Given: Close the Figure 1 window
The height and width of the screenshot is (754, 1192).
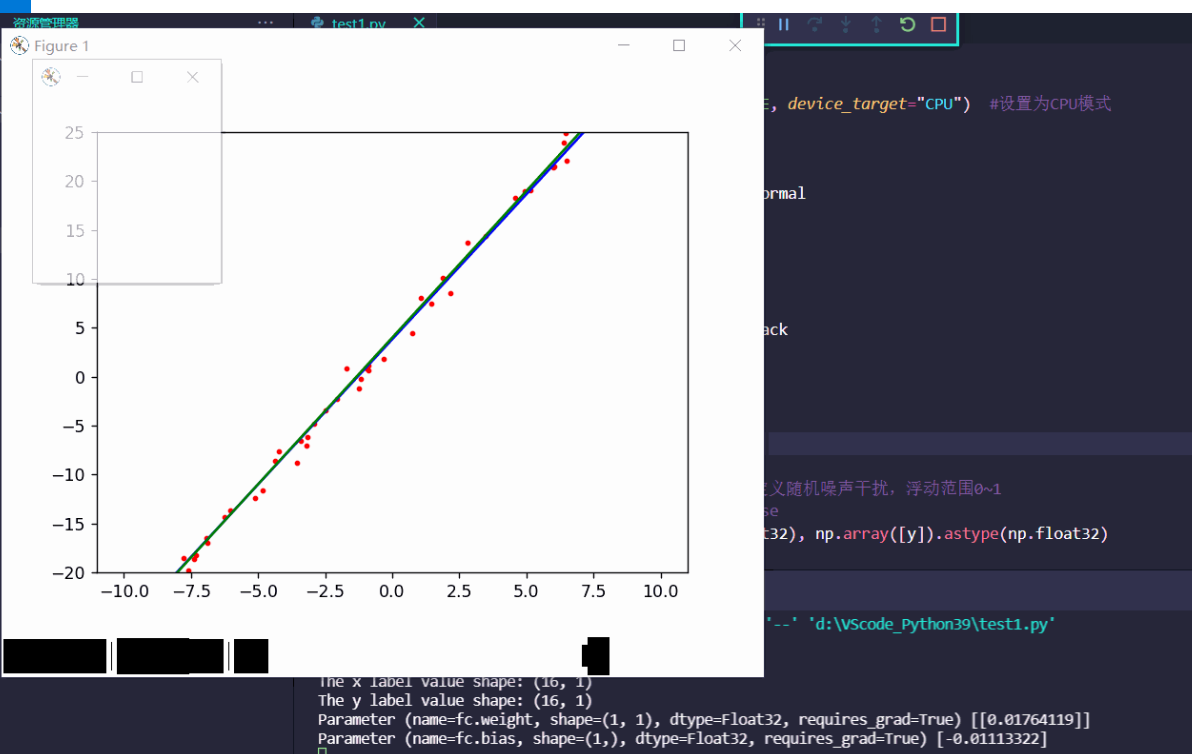Looking at the screenshot, I should (x=735, y=46).
